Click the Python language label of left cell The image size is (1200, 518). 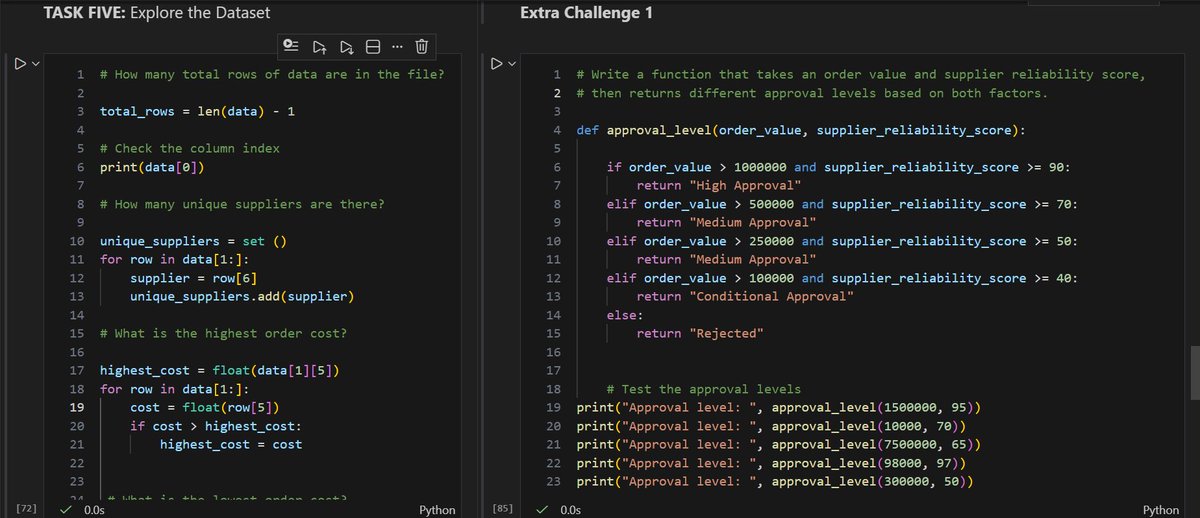pyautogui.click(x=437, y=510)
